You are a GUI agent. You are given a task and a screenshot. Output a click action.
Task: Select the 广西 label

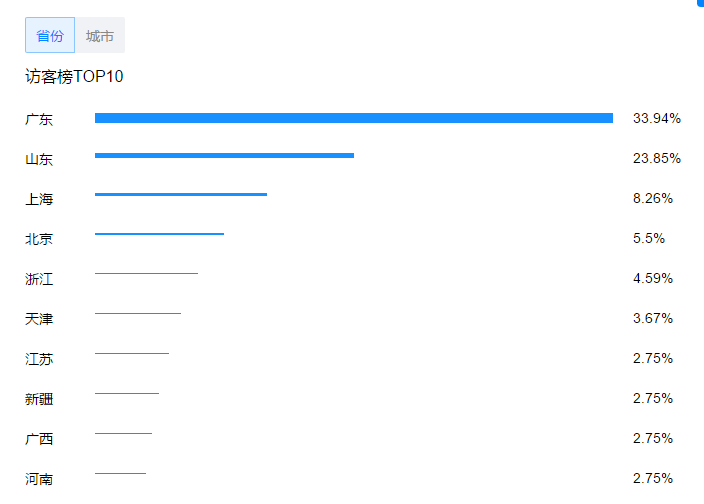39,439
